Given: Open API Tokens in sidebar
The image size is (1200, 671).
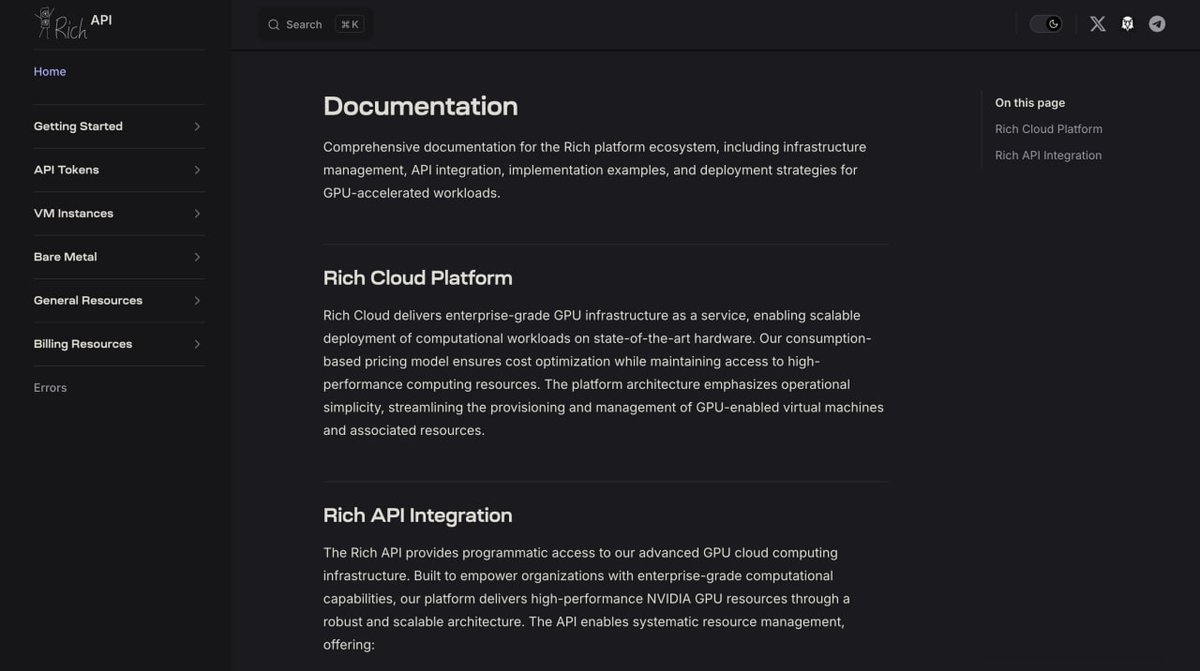Looking at the screenshot, I should tap(66, 170).
